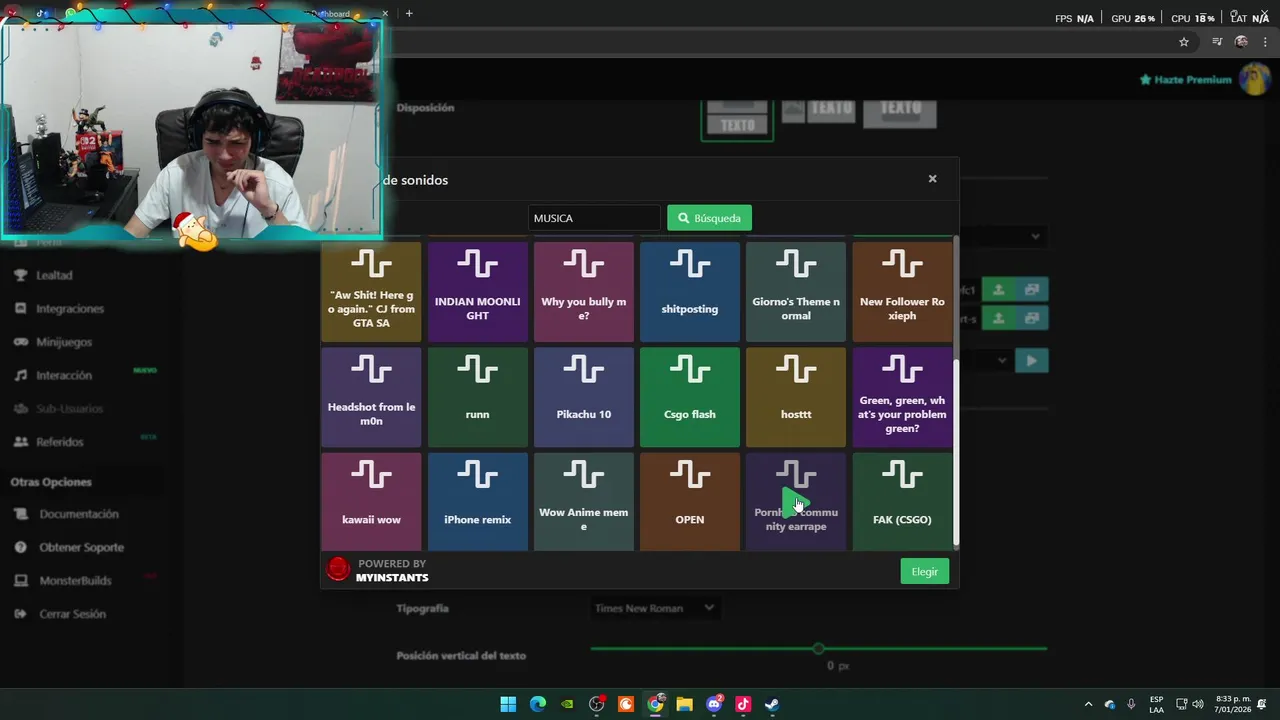Pick Giorno's Theme normal sound
The width and height of the screenshot is (1280, 720).
pos(795,292)
